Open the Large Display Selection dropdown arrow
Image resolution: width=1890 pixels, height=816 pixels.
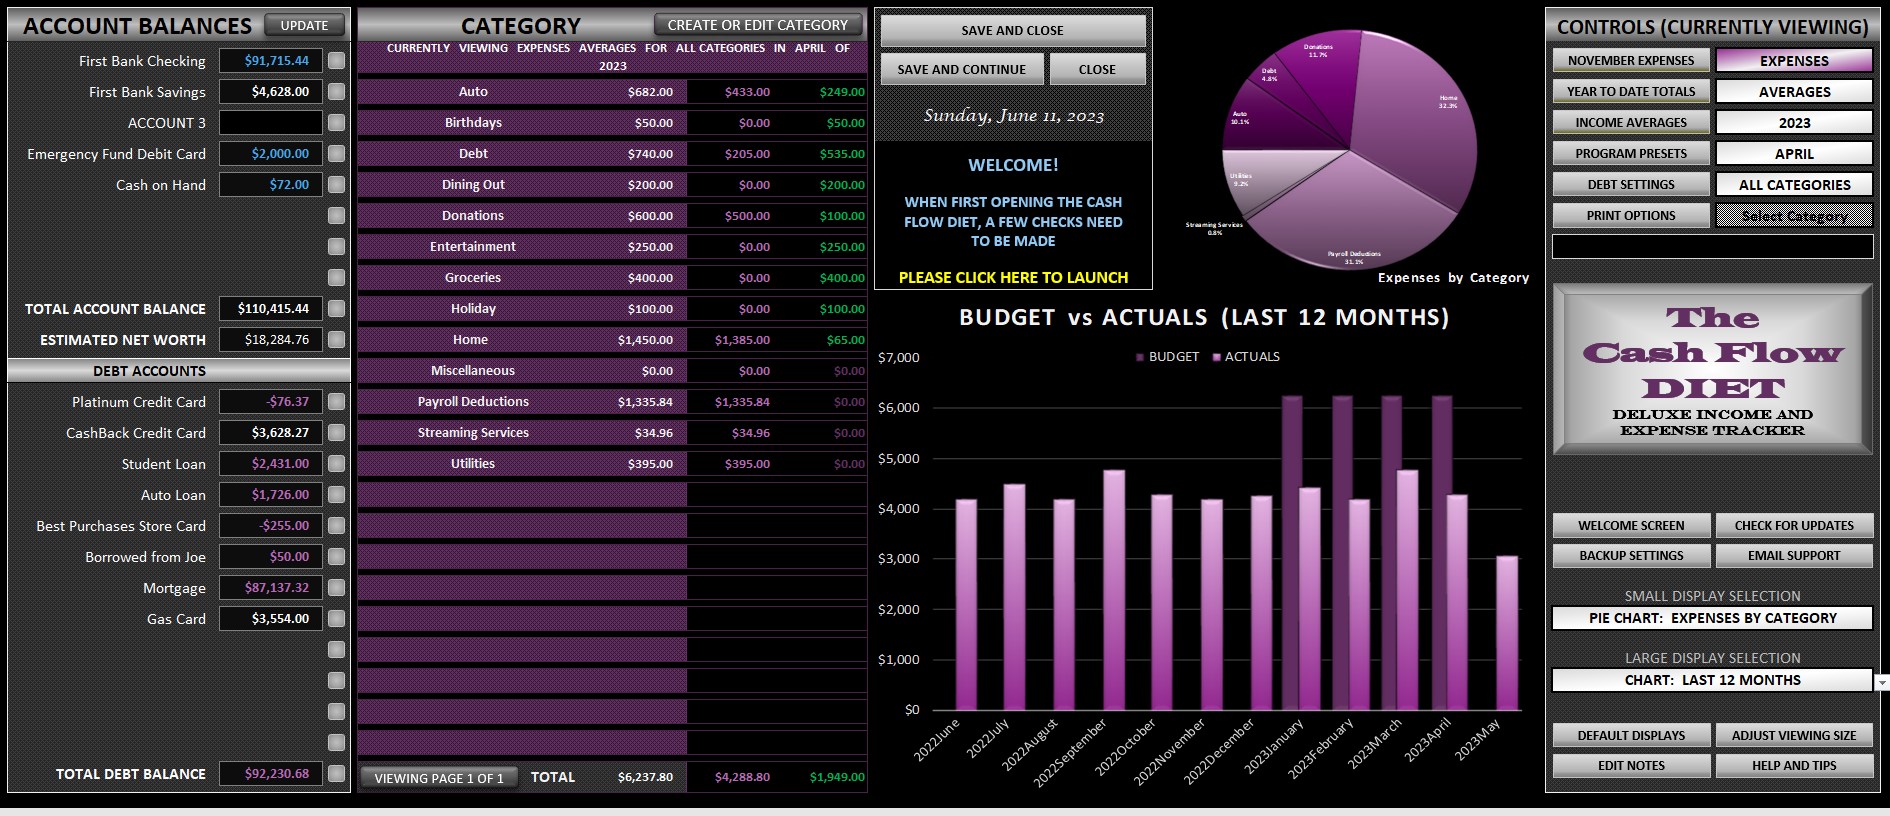[x=1882, y=681]
